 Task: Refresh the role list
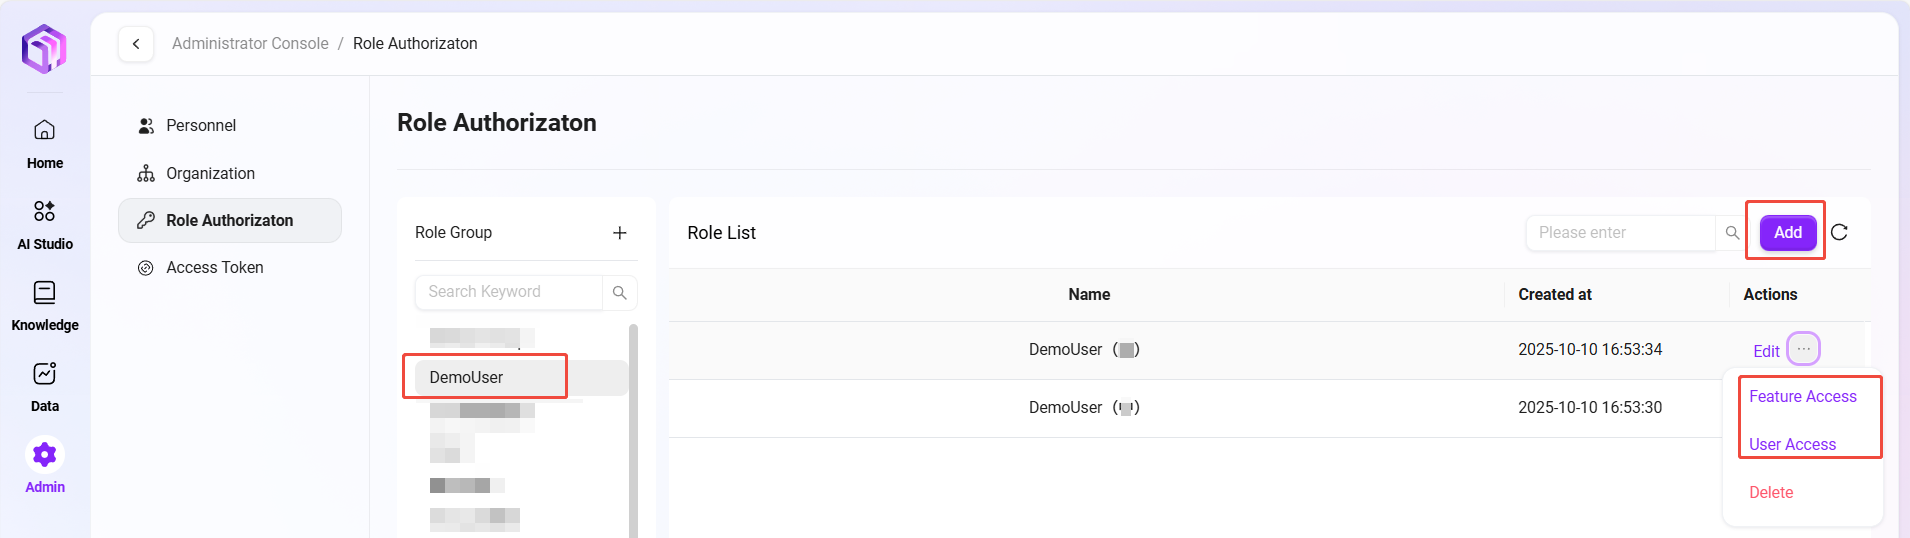1839,233
